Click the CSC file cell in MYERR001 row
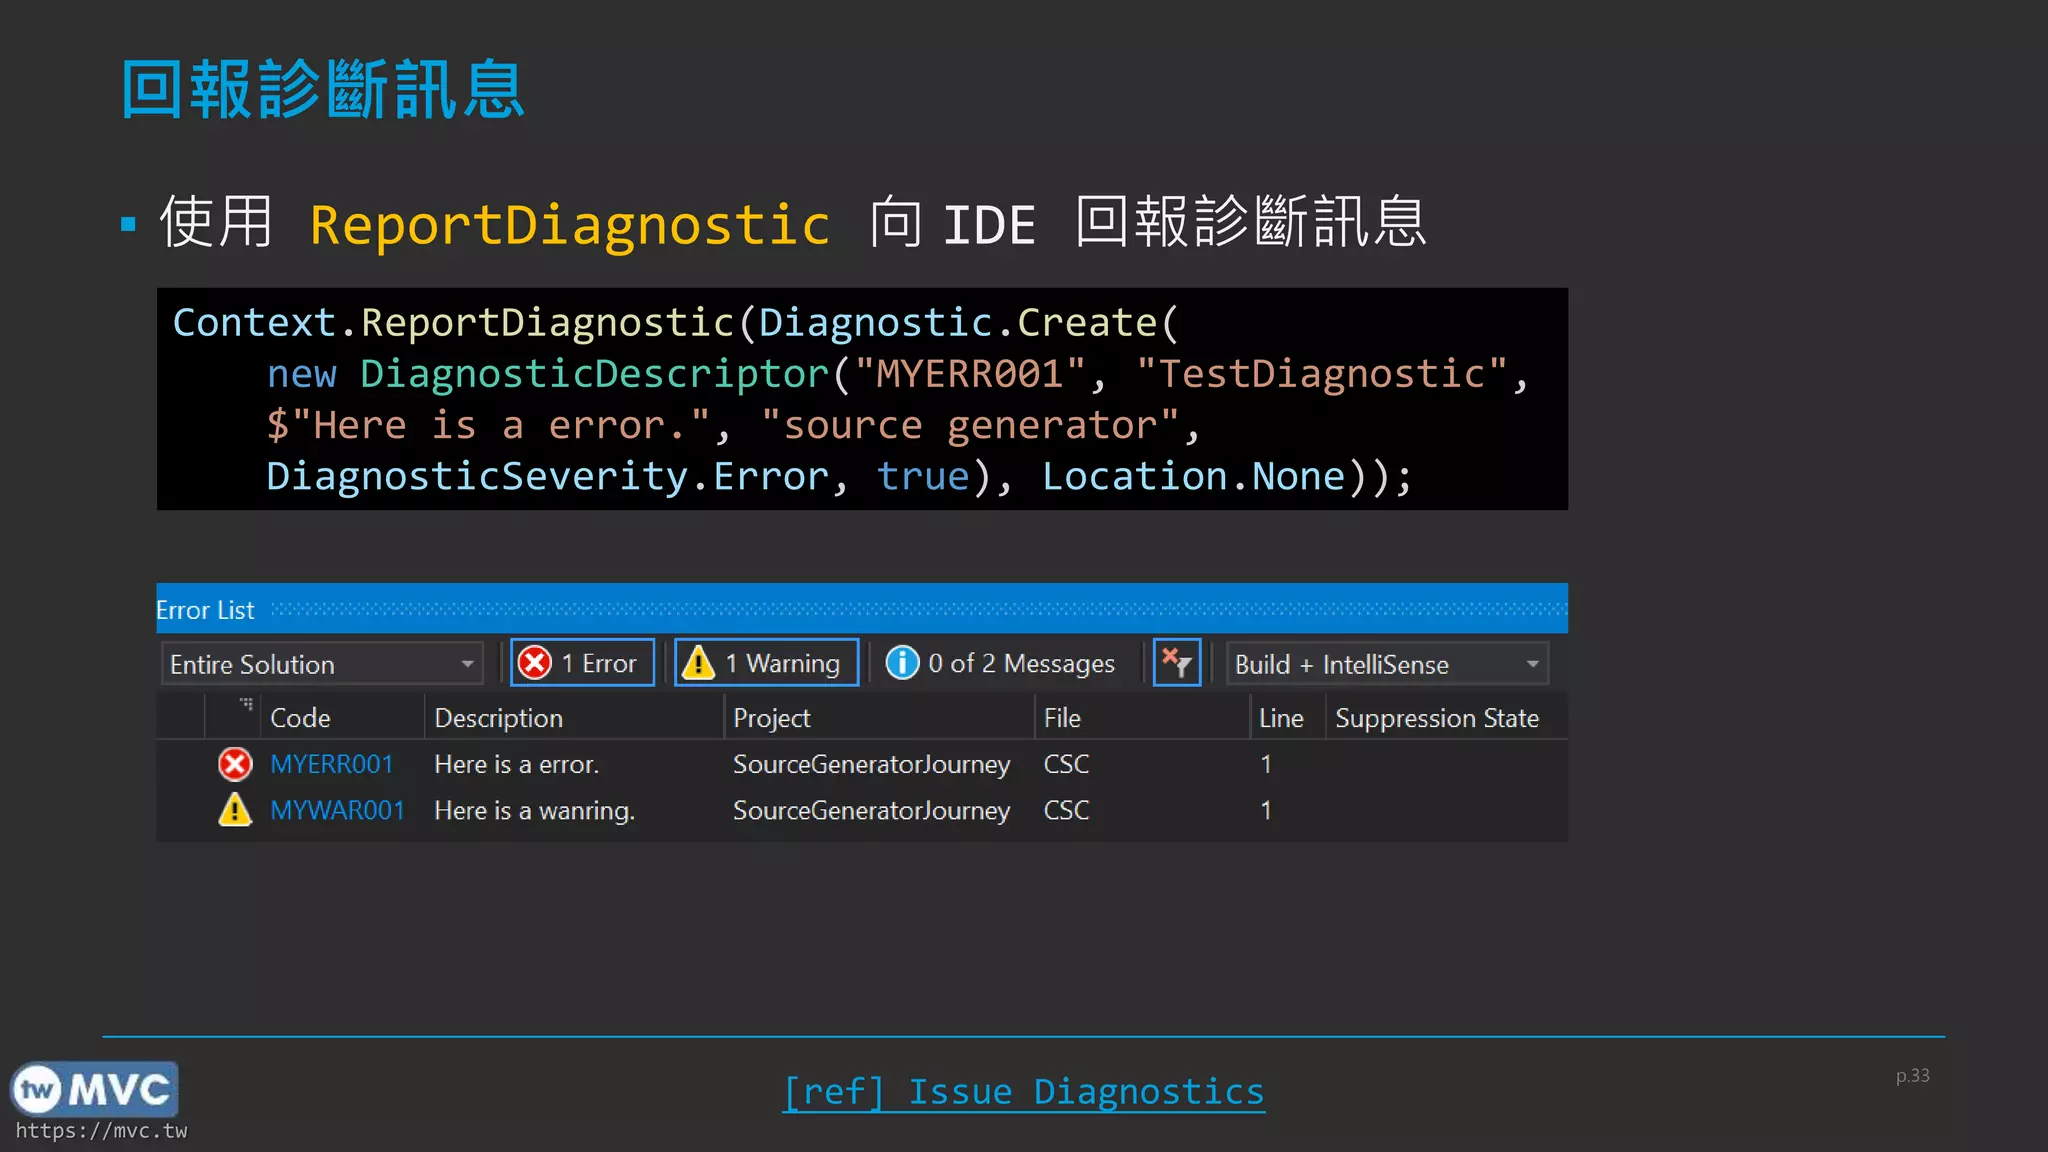 tap(1066, 764)
